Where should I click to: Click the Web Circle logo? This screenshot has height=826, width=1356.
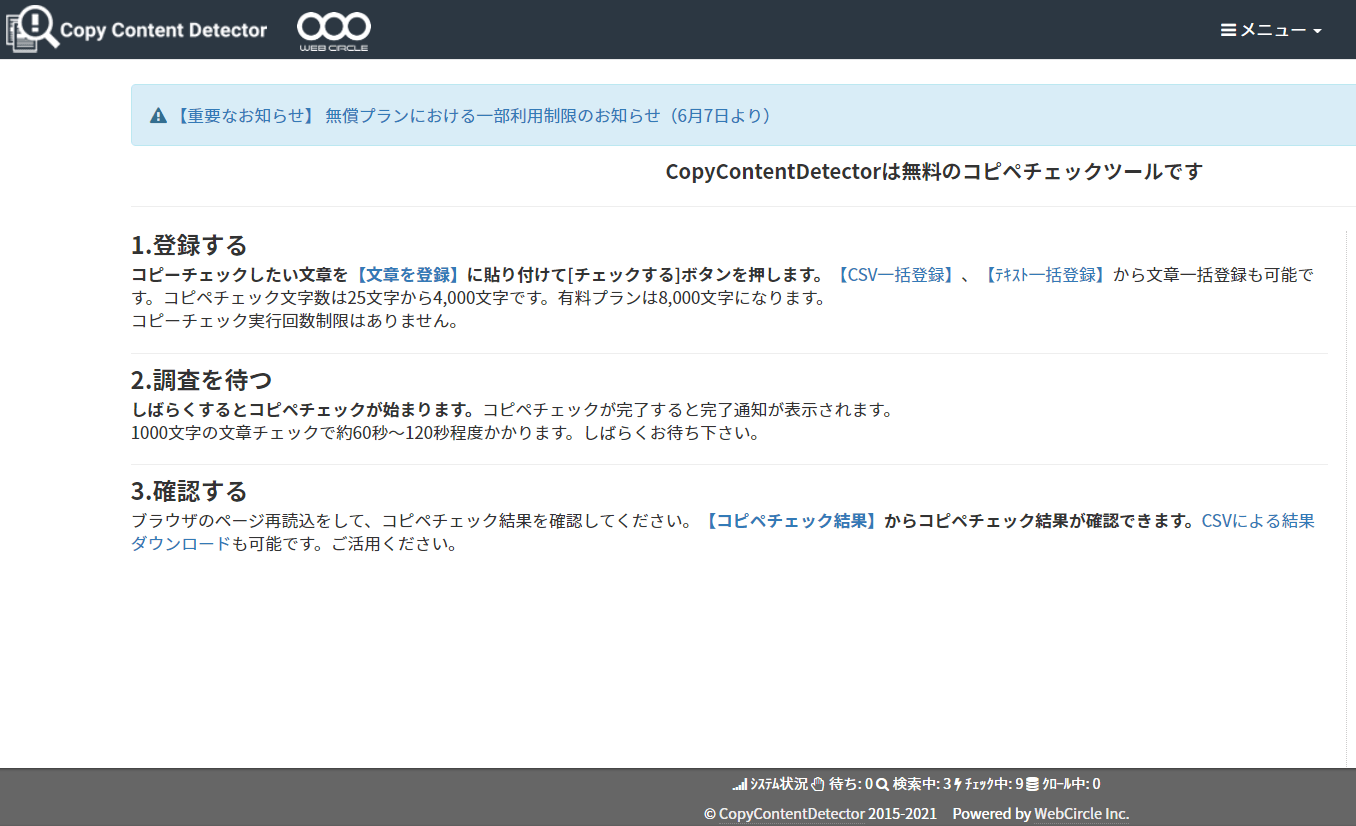tap(334, 31)
